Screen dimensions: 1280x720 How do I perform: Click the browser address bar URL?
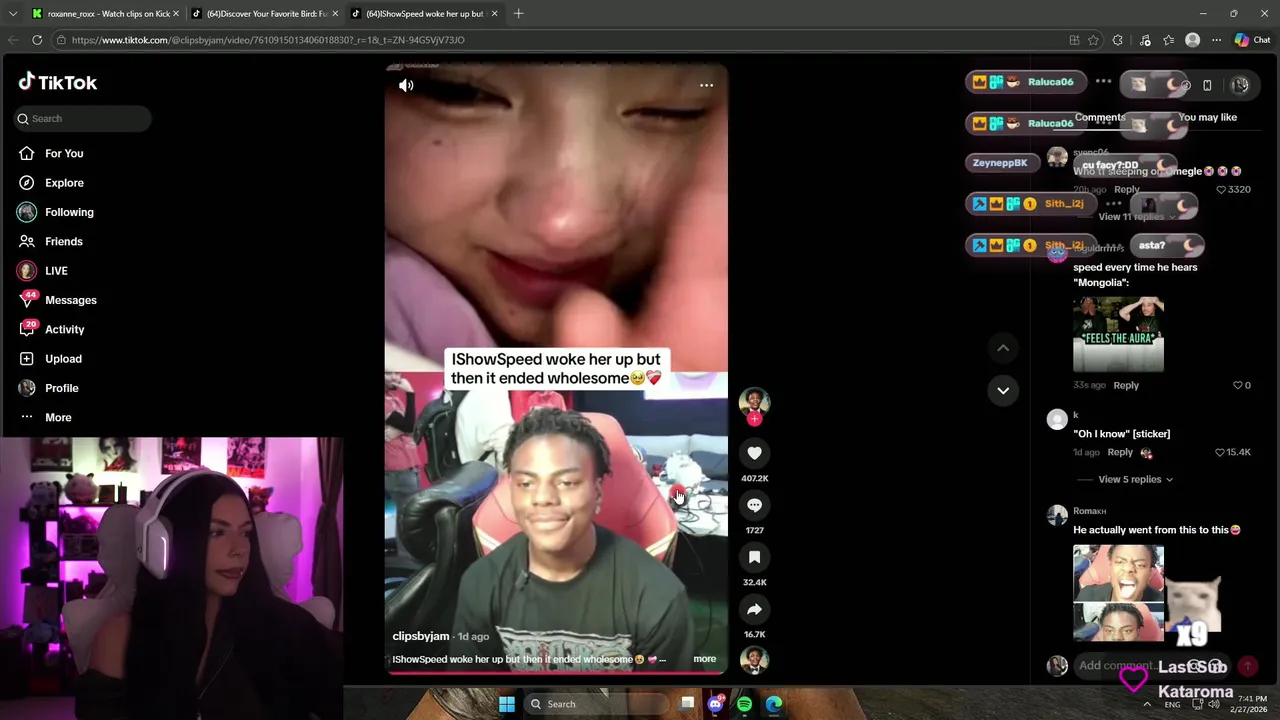tap(268, 40)
